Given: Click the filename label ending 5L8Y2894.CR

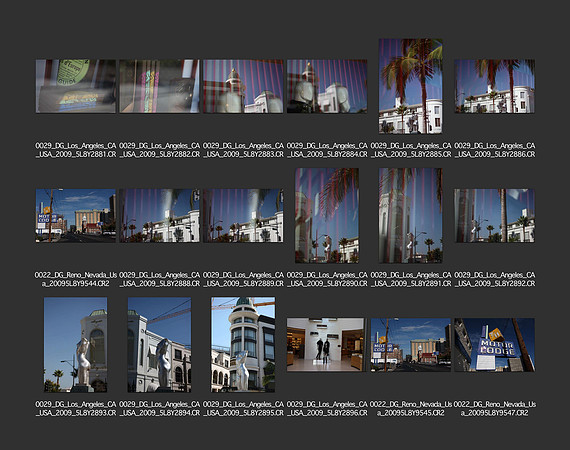Looking at the screenshot, I should tap(160, 409).
